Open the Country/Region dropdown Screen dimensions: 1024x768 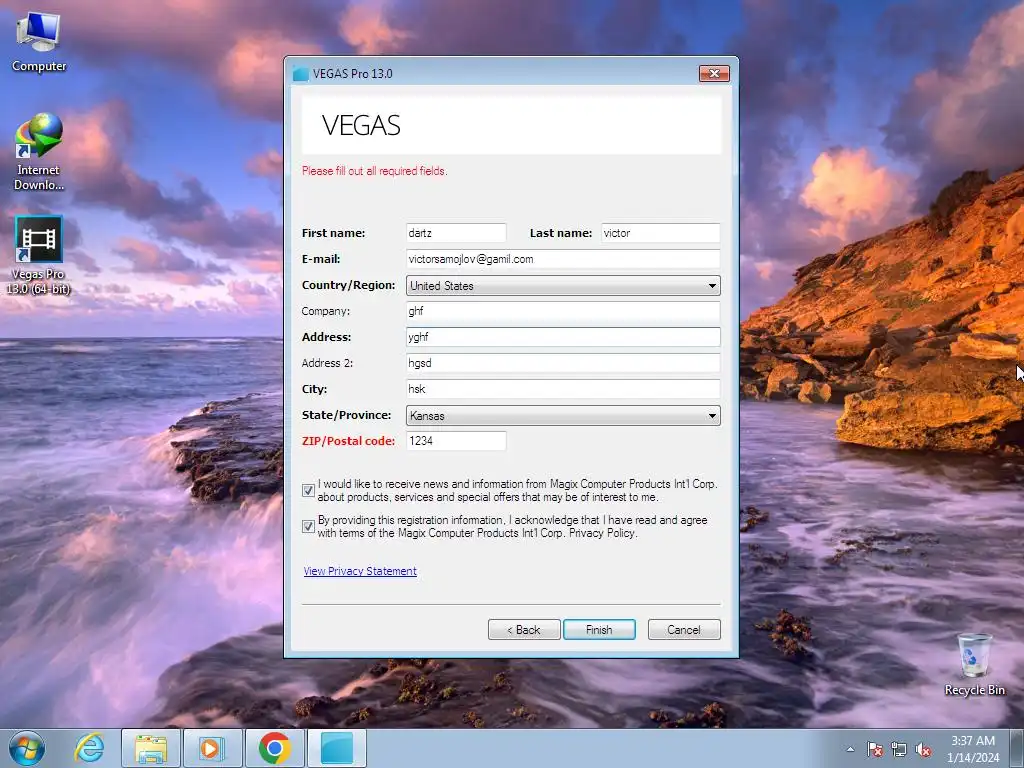(x=563, y=285)
